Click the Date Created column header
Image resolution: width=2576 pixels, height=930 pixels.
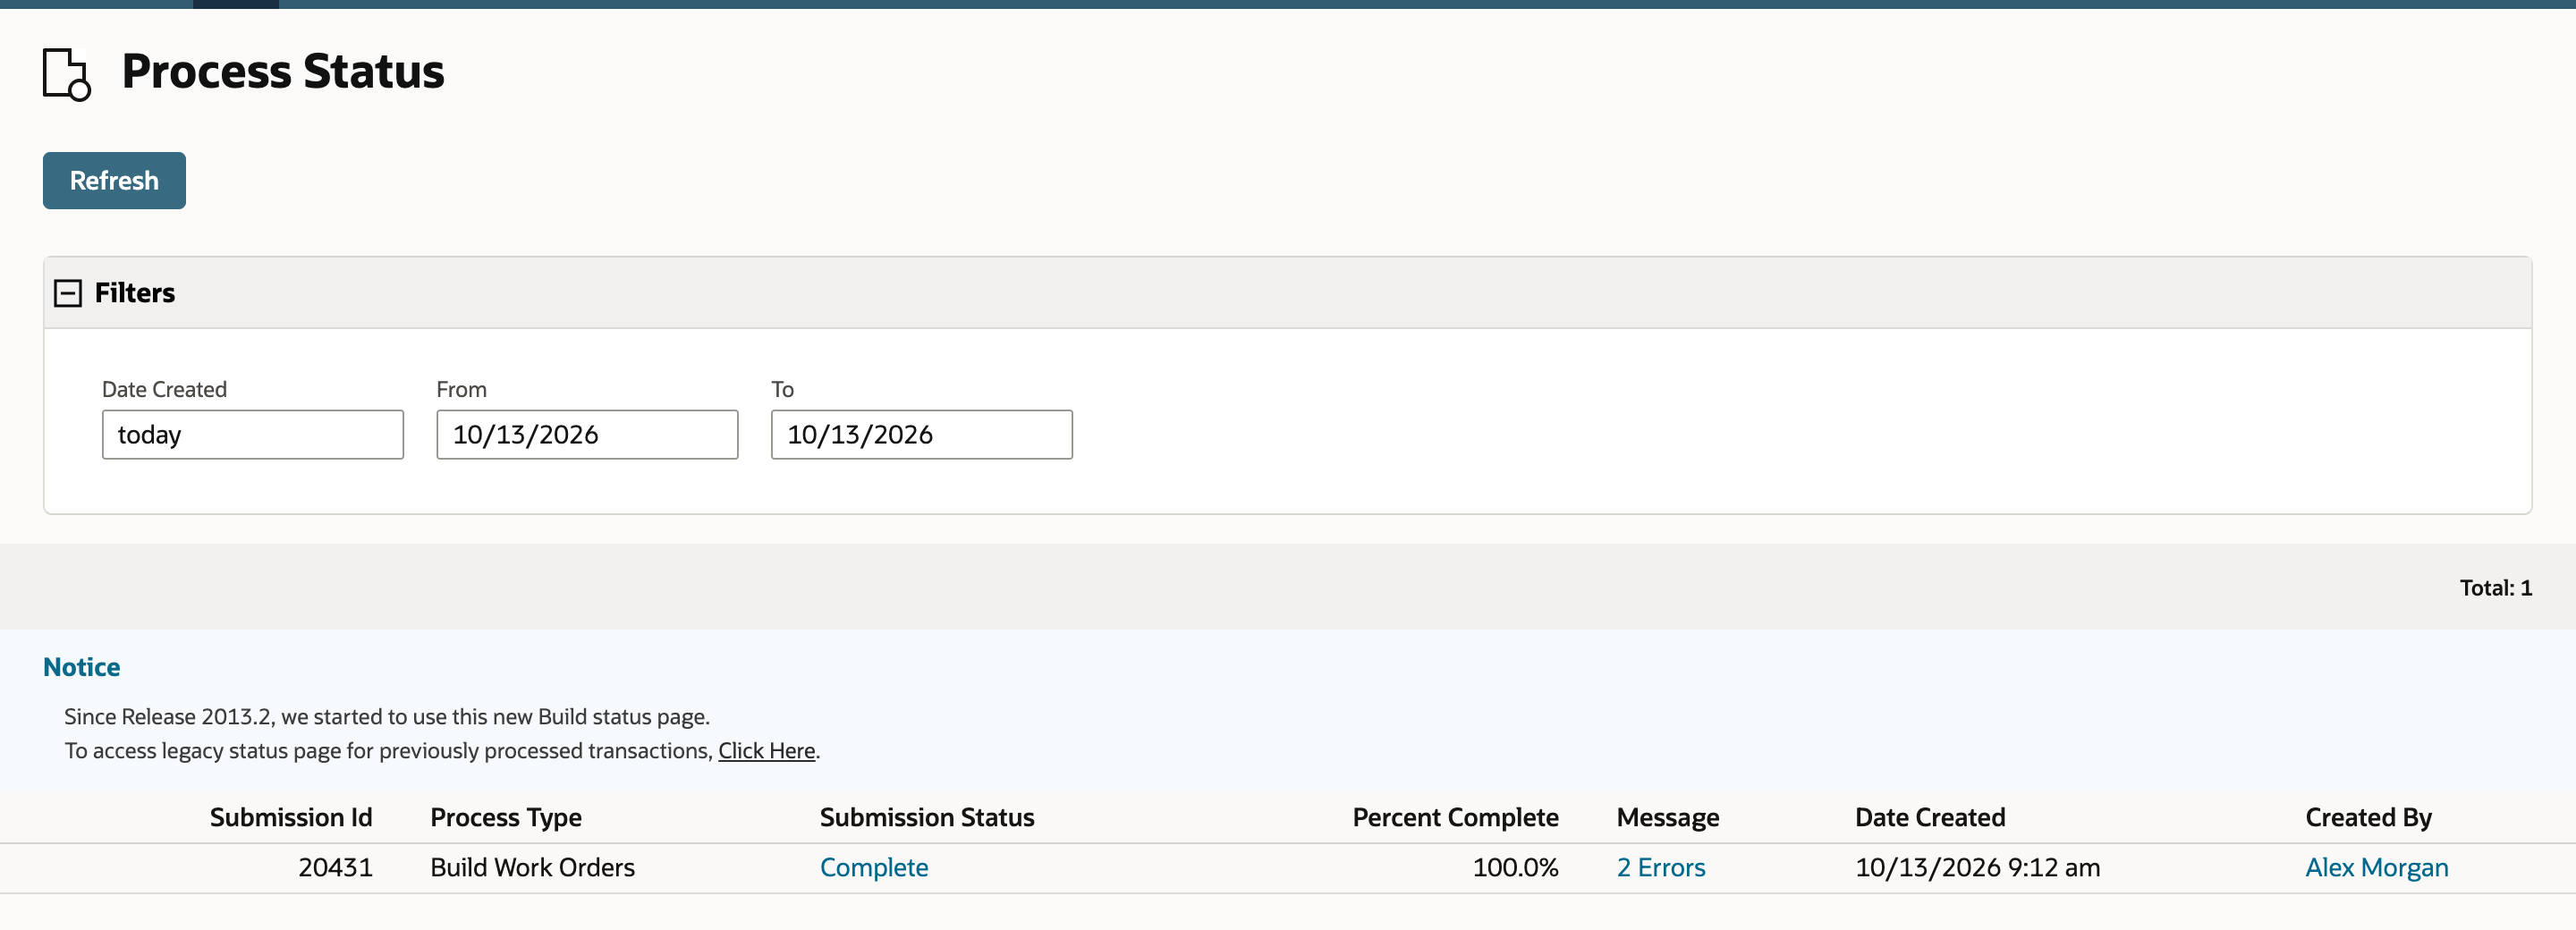coord(1930,818)
